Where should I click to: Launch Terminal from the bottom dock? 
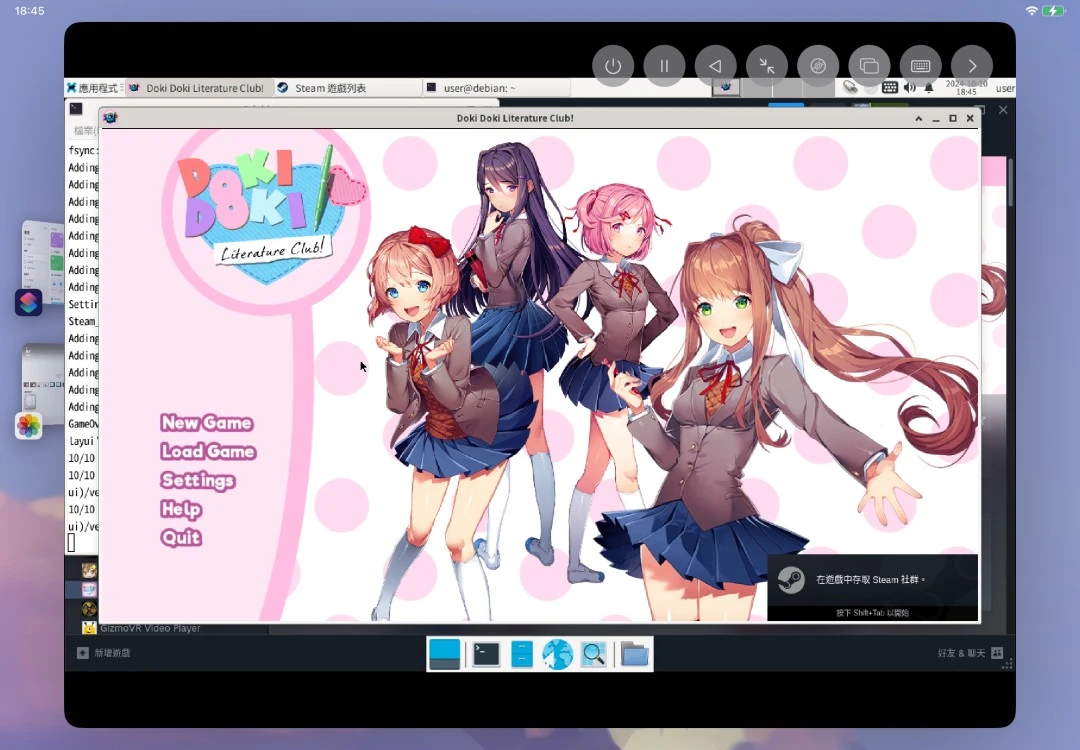(486, 654)
